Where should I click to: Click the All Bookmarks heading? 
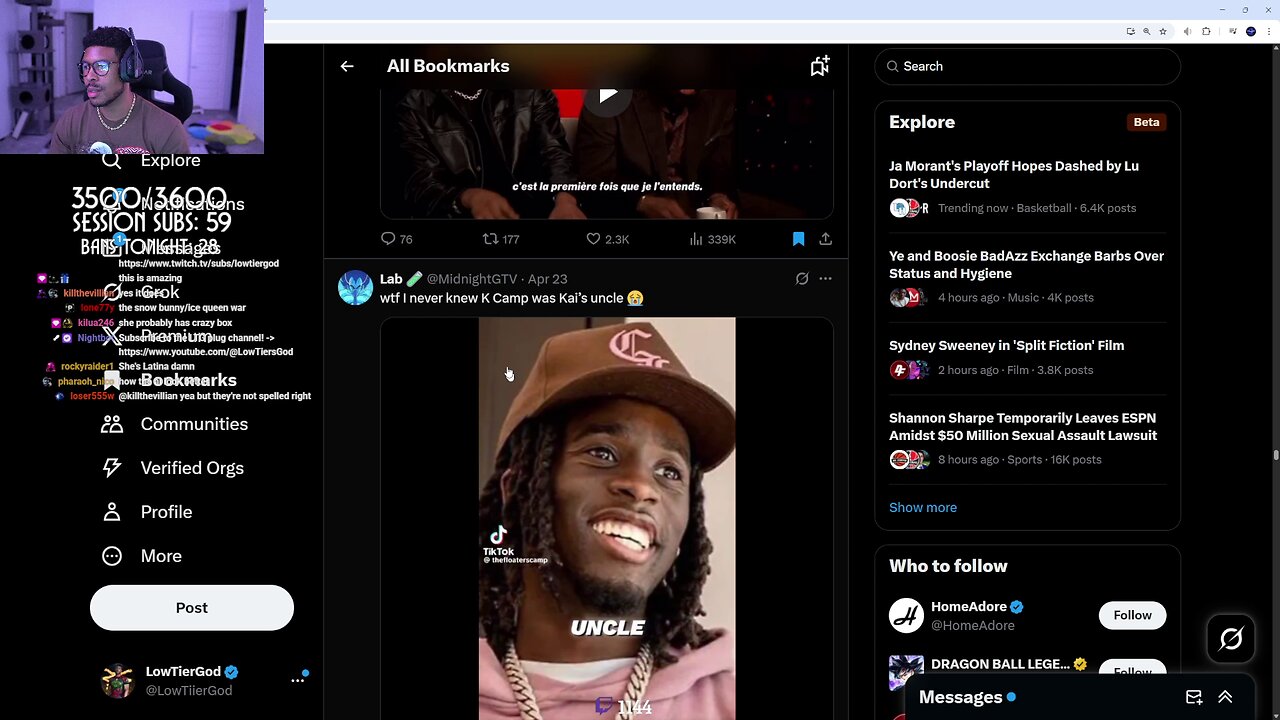click(x=448, y=66)
